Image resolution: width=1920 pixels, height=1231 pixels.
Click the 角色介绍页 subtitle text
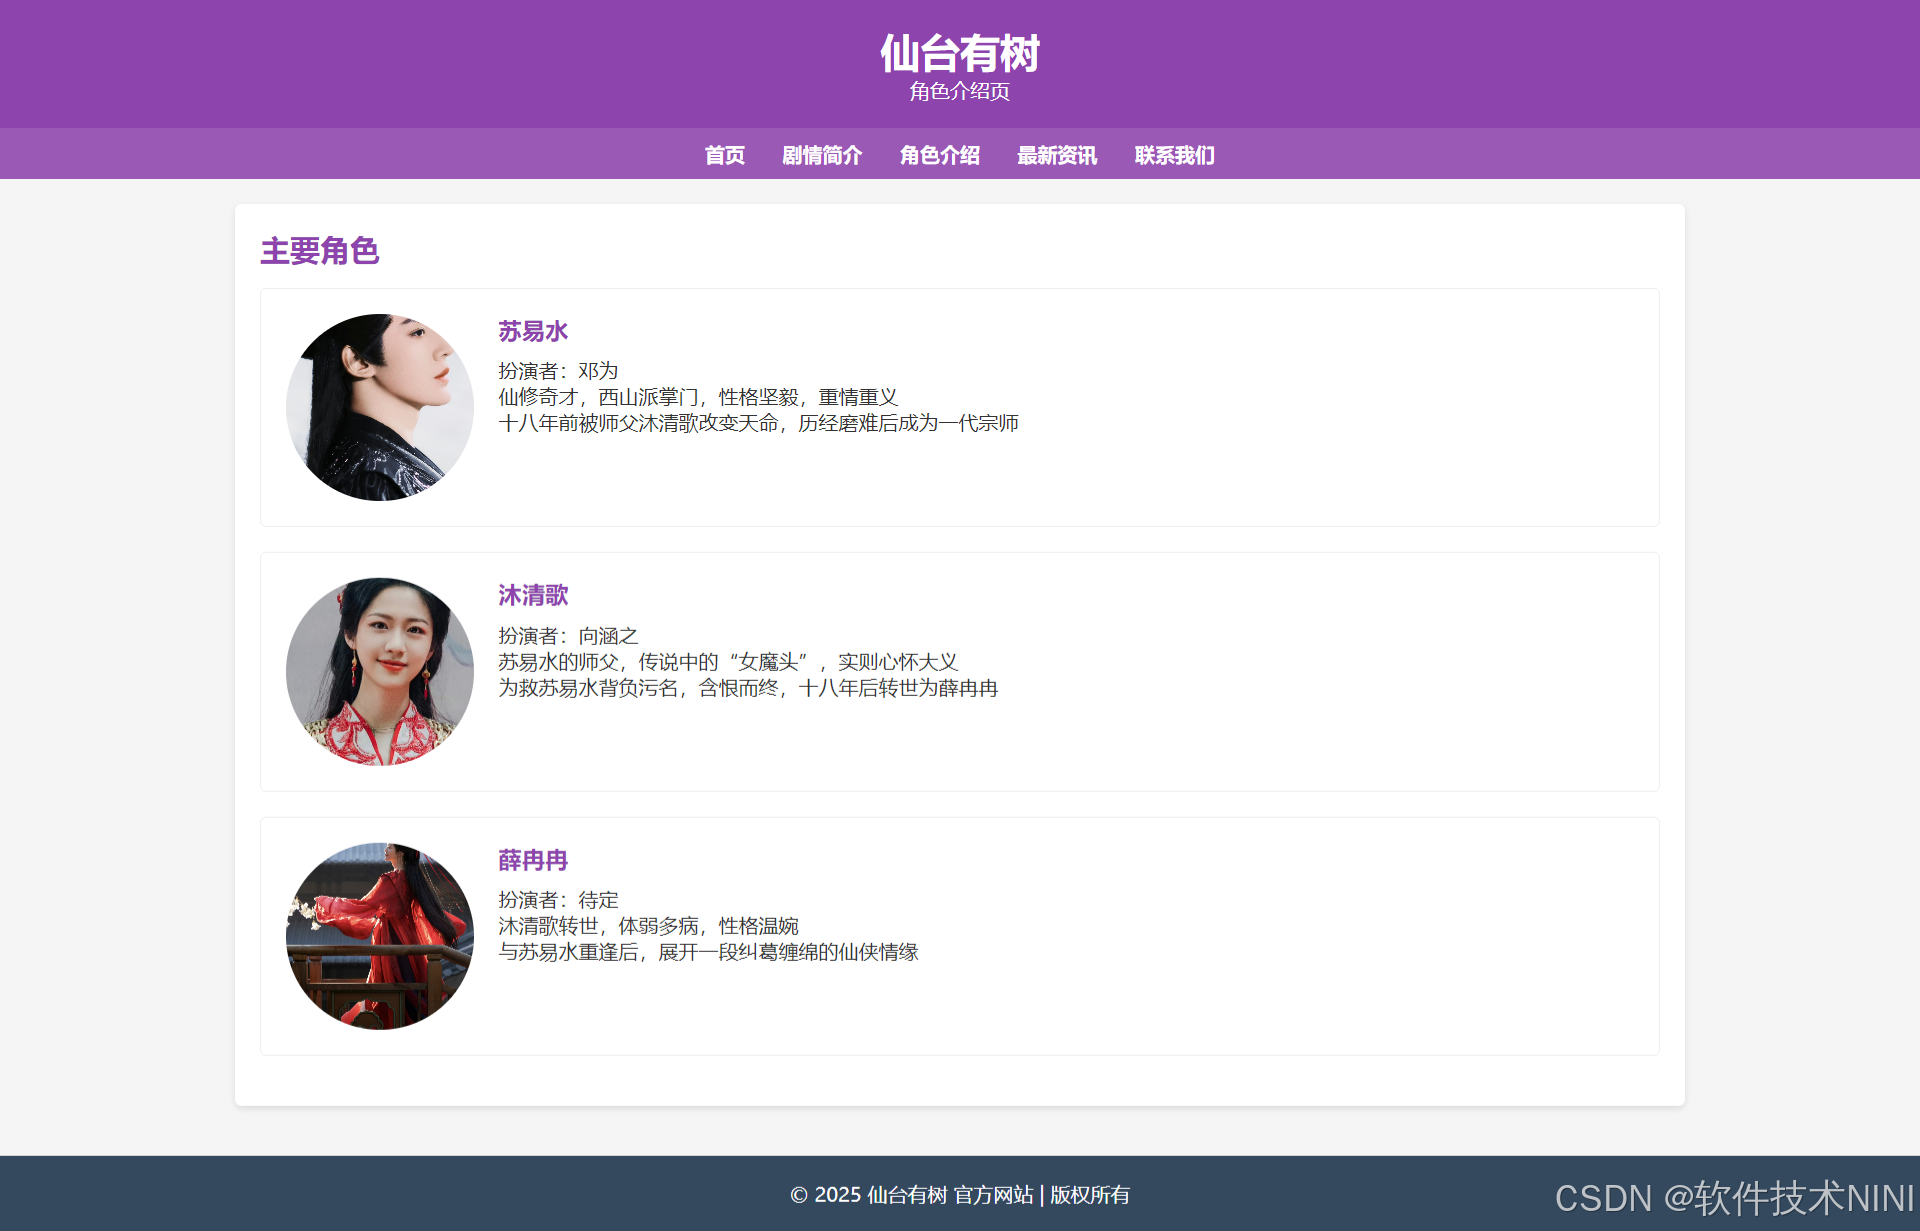point(959,91)
